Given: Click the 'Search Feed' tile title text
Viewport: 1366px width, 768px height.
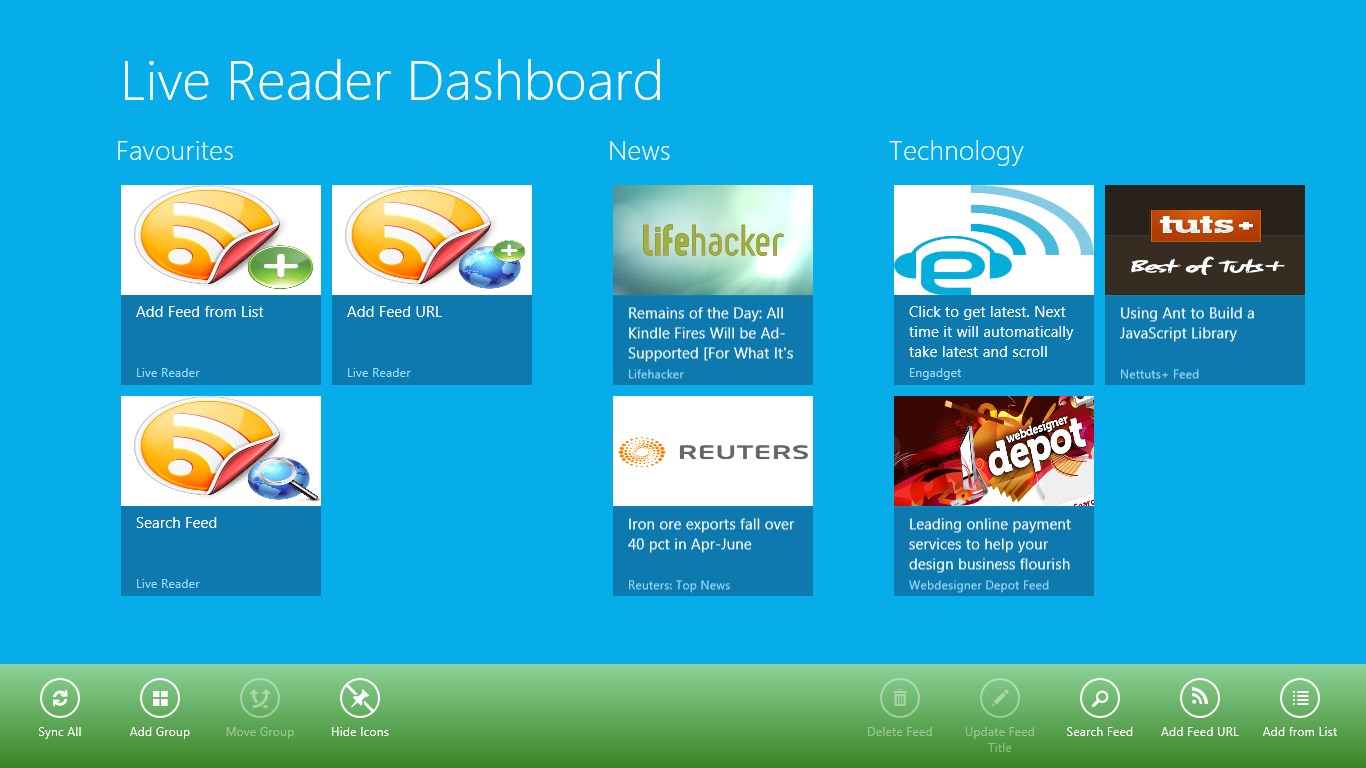Looking at the screenshot, I should [x=176, y=523].
